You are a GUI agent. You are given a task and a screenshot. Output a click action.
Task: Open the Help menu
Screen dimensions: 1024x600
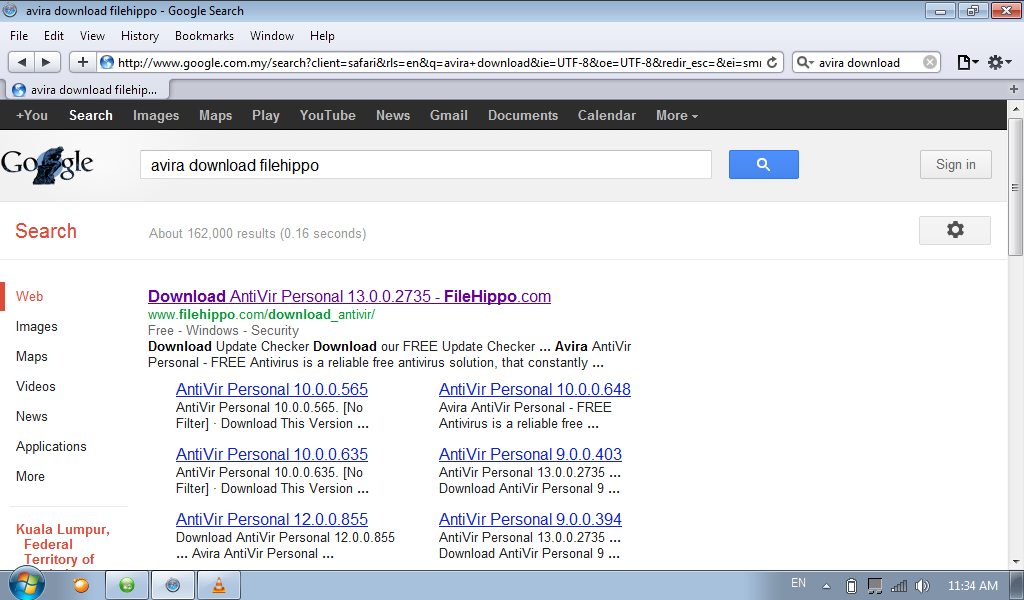[x=322, y=36]
